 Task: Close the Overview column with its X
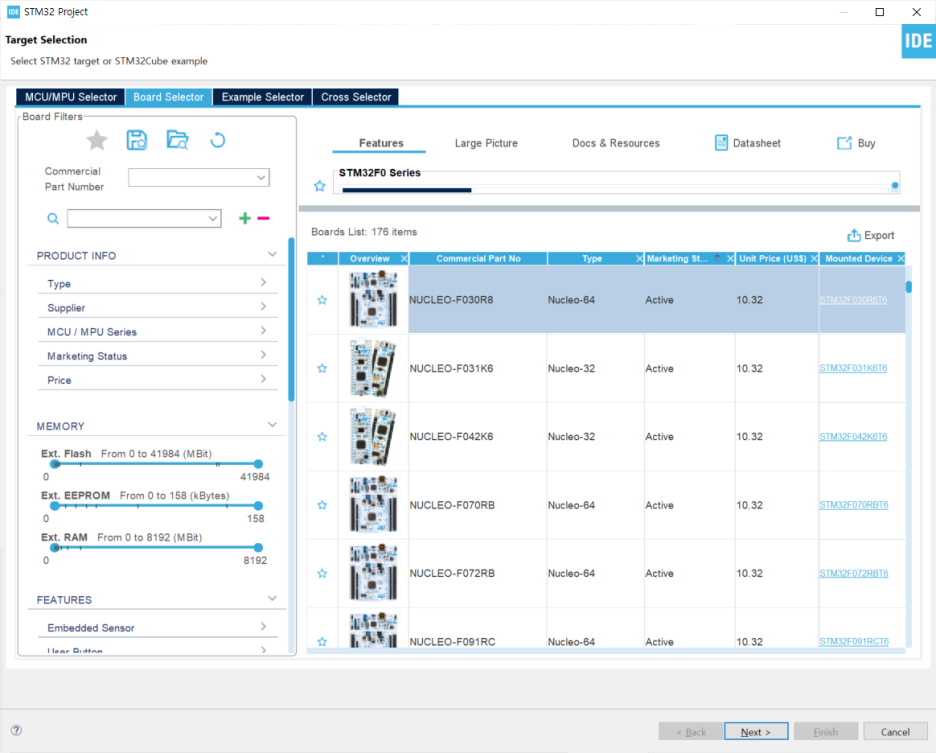pos(404,259)
